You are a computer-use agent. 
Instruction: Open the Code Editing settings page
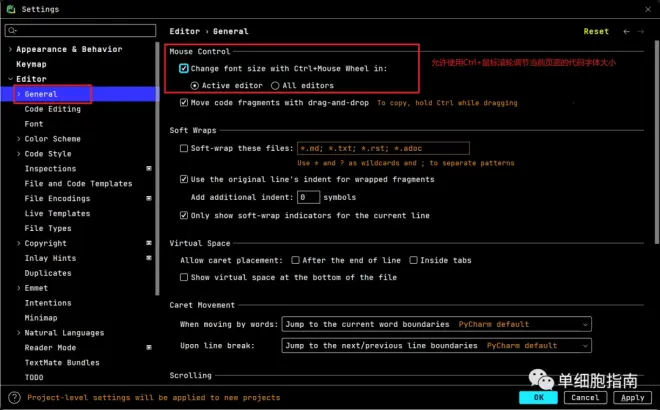pyautogui.click(x=52, y=109)
